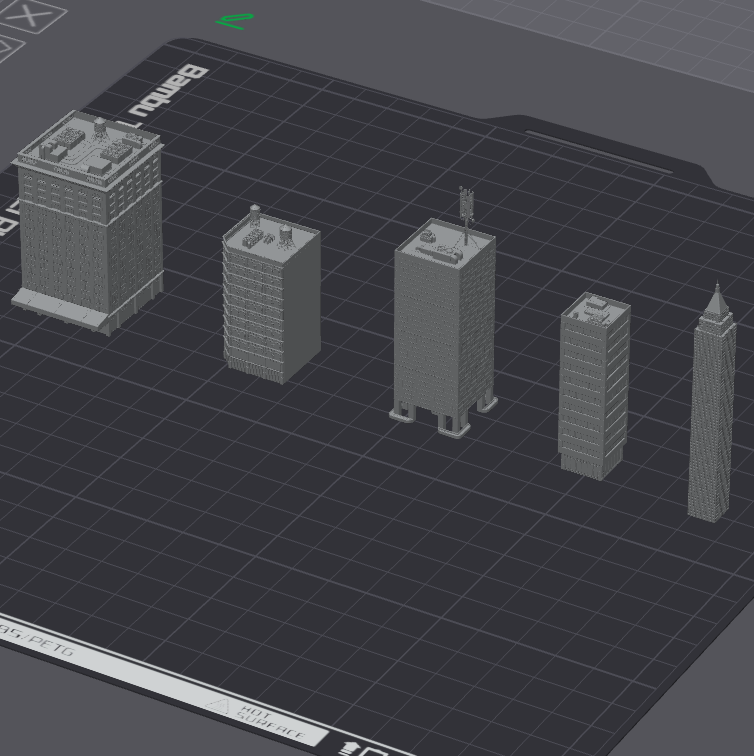Click the X icon beside the build plate
Viewport: 754px width, 756px height.
click(x=30, y=16)
